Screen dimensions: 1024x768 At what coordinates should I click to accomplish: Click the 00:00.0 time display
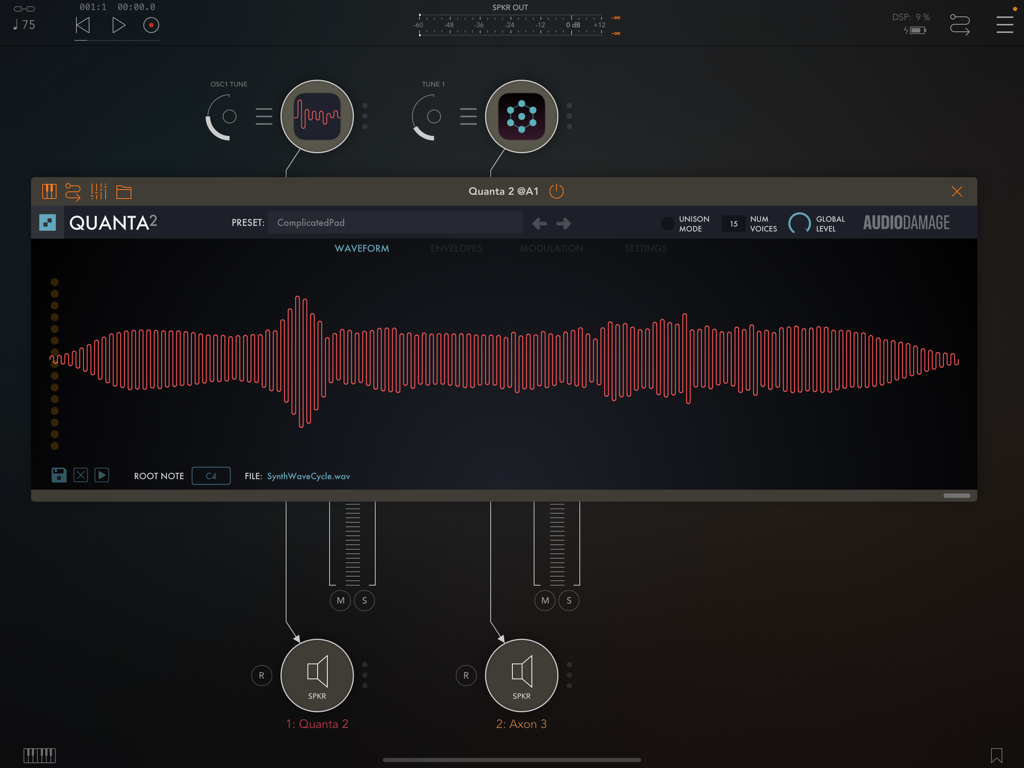[x=136, y=7]
